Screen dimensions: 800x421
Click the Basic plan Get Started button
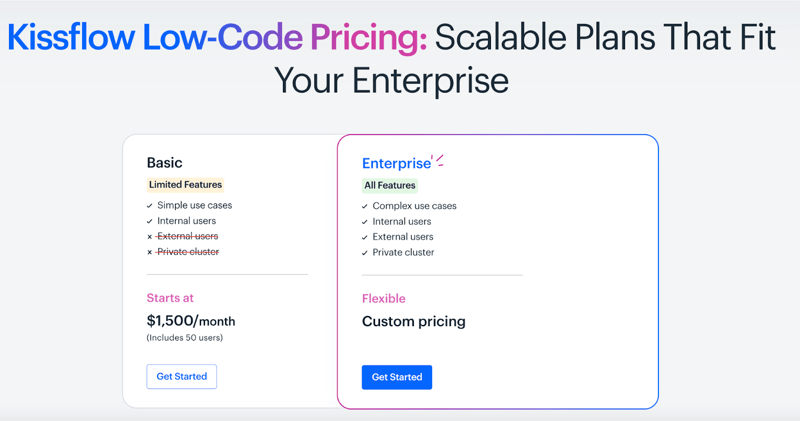click(182, 376)
